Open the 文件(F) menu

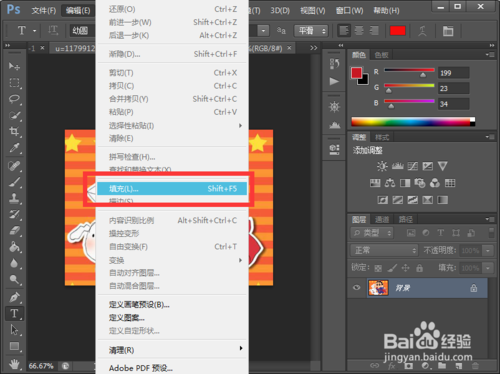[x=44, y=10]
